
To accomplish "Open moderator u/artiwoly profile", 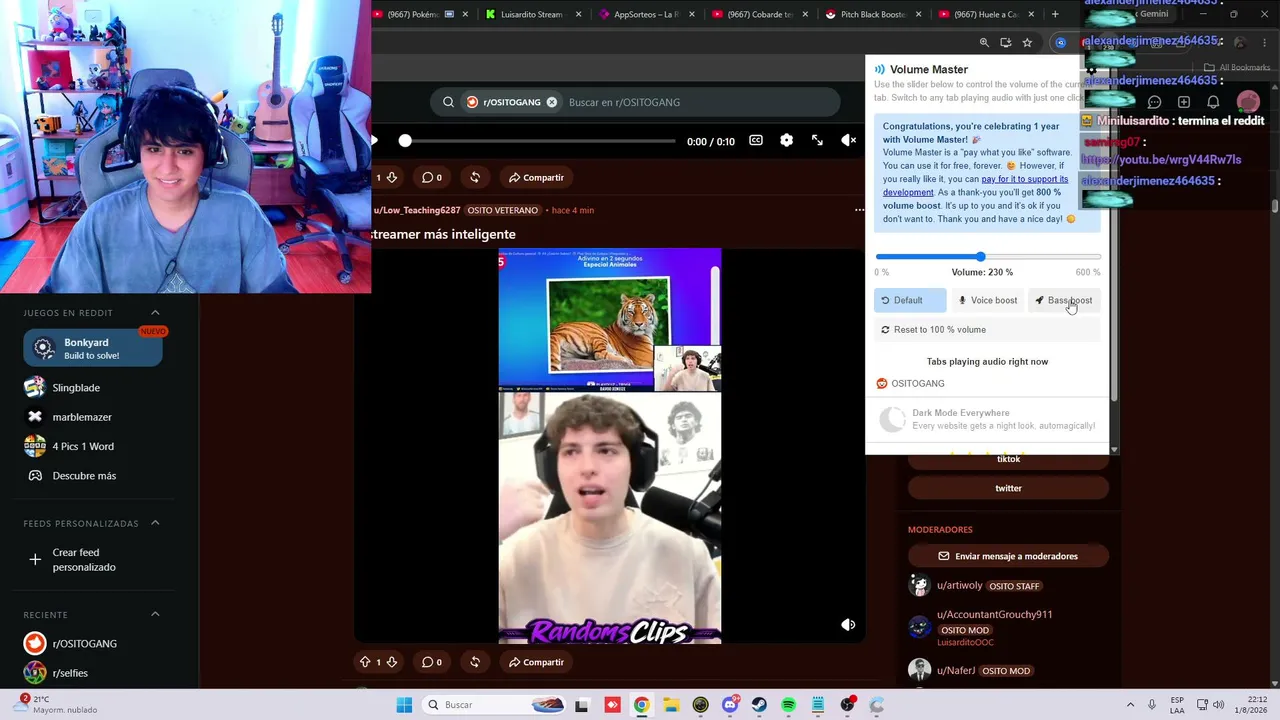I will [959, 586].
